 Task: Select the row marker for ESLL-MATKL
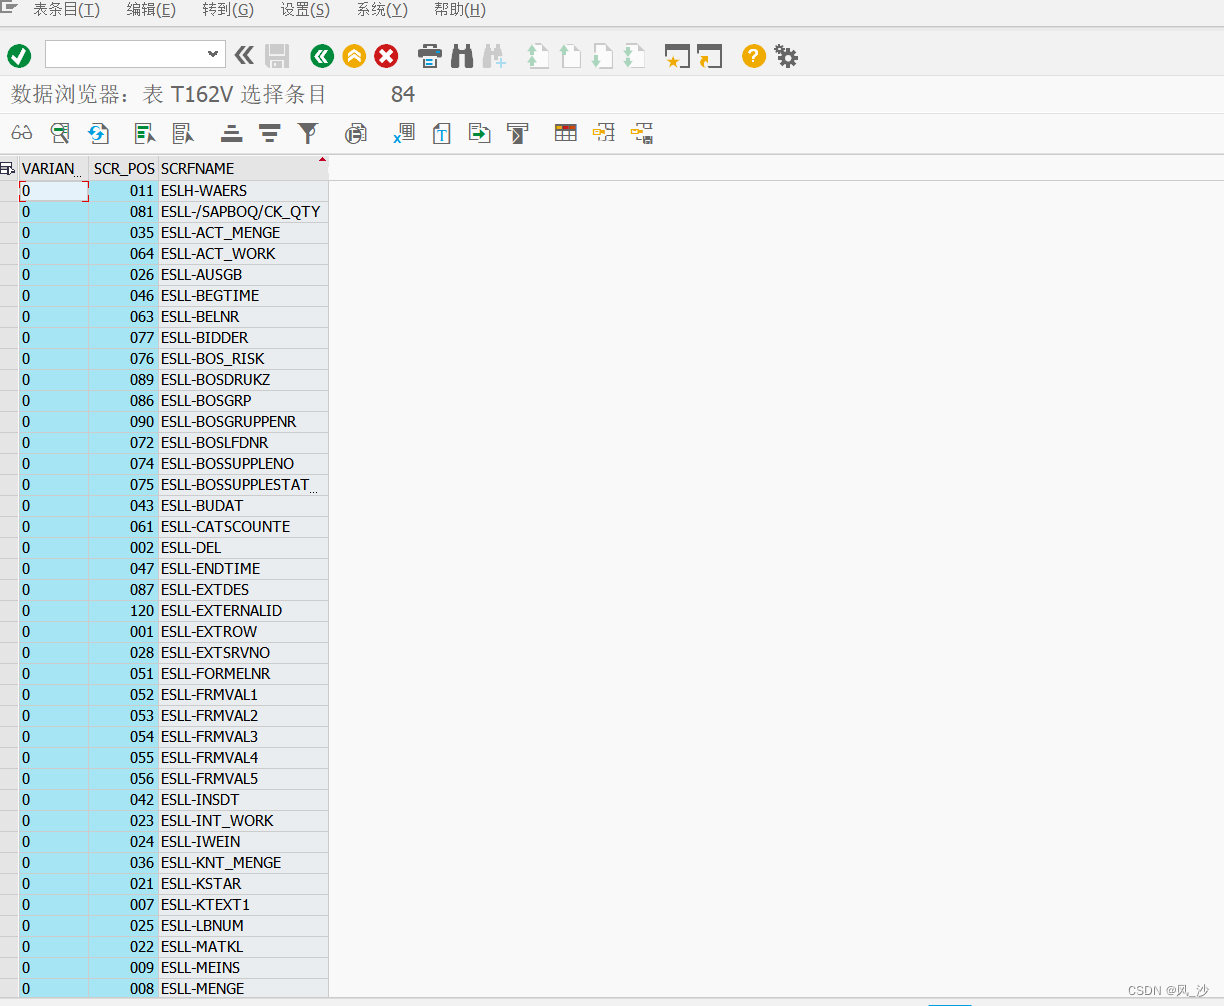tap(9, 946)
